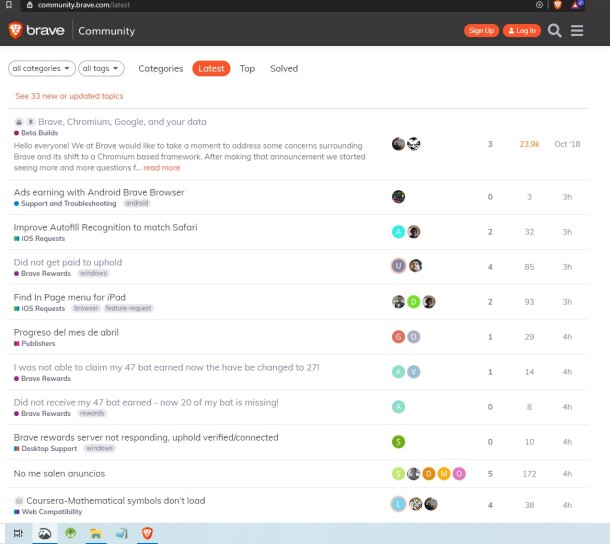Switch to the Categories tab
The height and width of the screenshot is (544, 610).
click(161, 68)
